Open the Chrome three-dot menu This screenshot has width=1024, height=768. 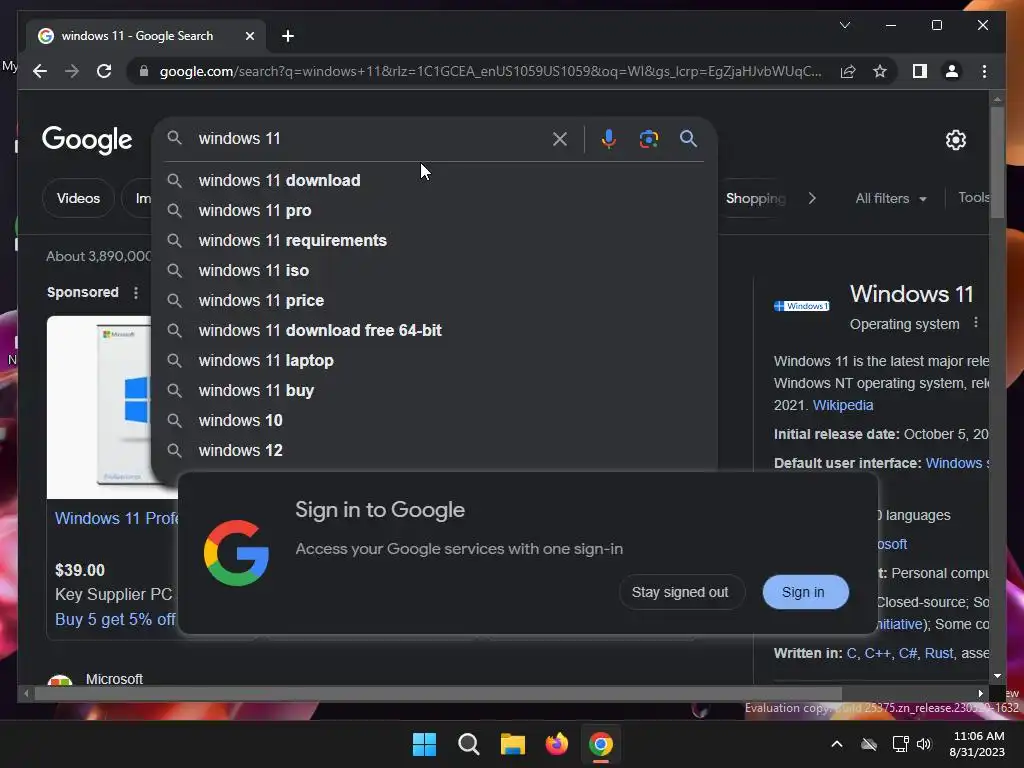[984, 71]
